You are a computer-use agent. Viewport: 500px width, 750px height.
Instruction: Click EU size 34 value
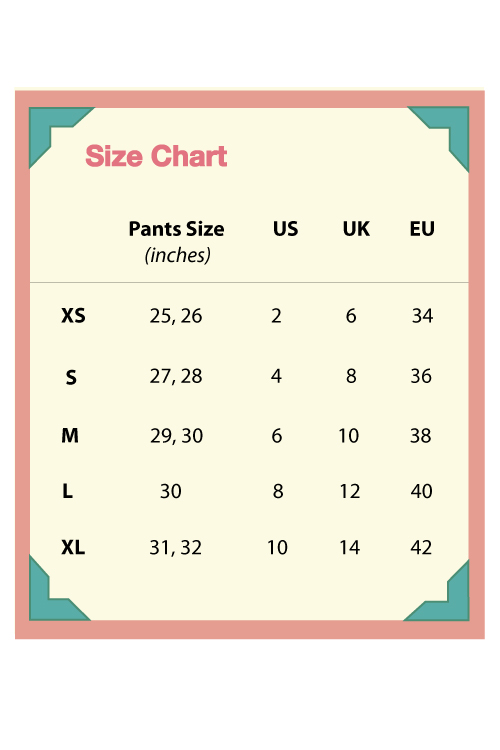pos(422,316)
